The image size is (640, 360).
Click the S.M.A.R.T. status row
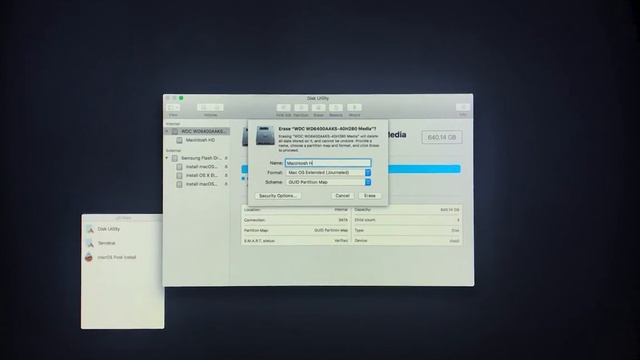pos(296,241)
